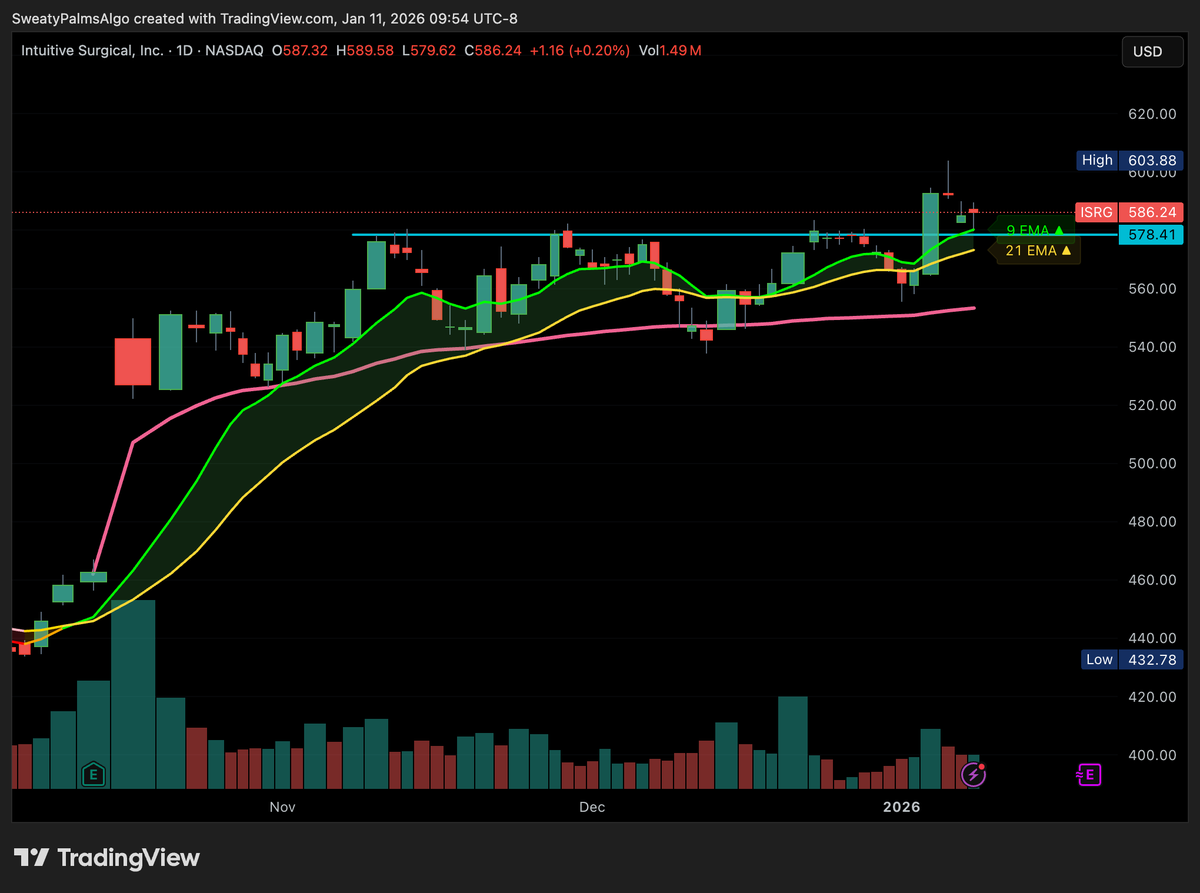Click the 9 EMA up-arrow label
Image resolution: width=1200 pixels, height=893 pixels.
(x=1034, y=230)
